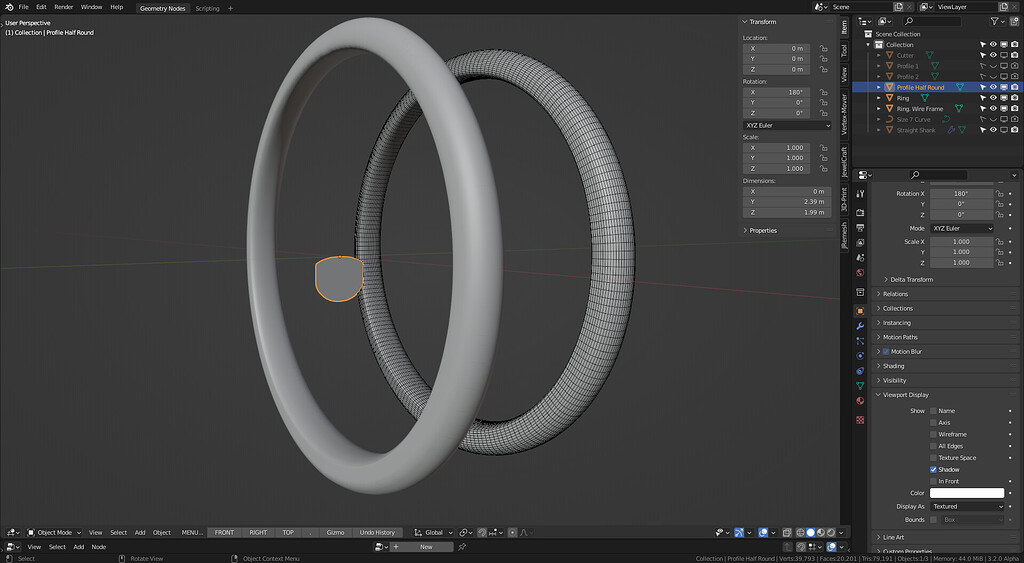The image size is (1024, 563).
Task: Open the Physics properties tab icon
Action: [860, 356]
